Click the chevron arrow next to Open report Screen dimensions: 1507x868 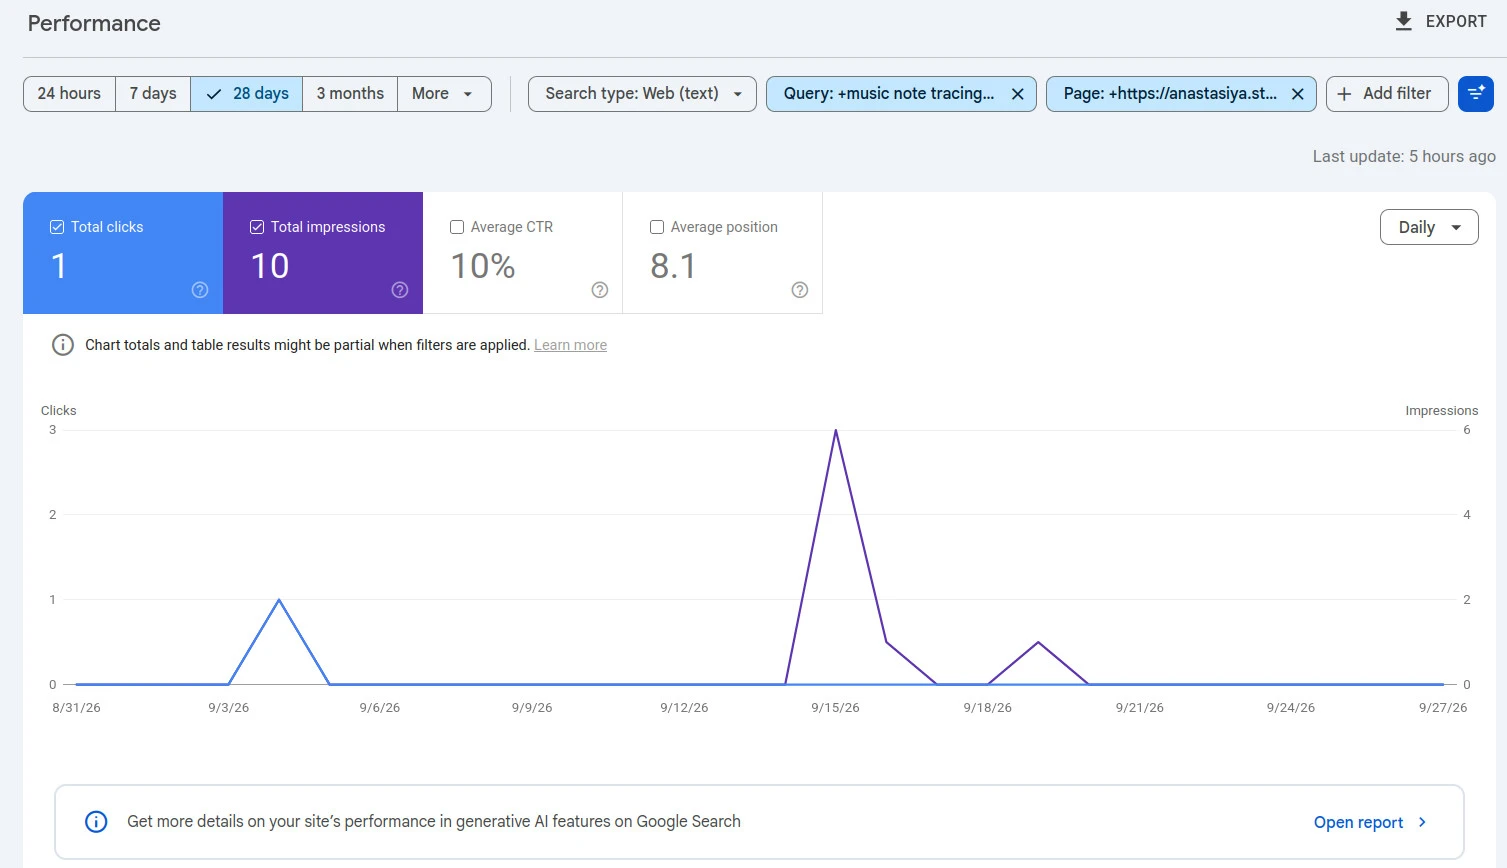coord(1422,822)
